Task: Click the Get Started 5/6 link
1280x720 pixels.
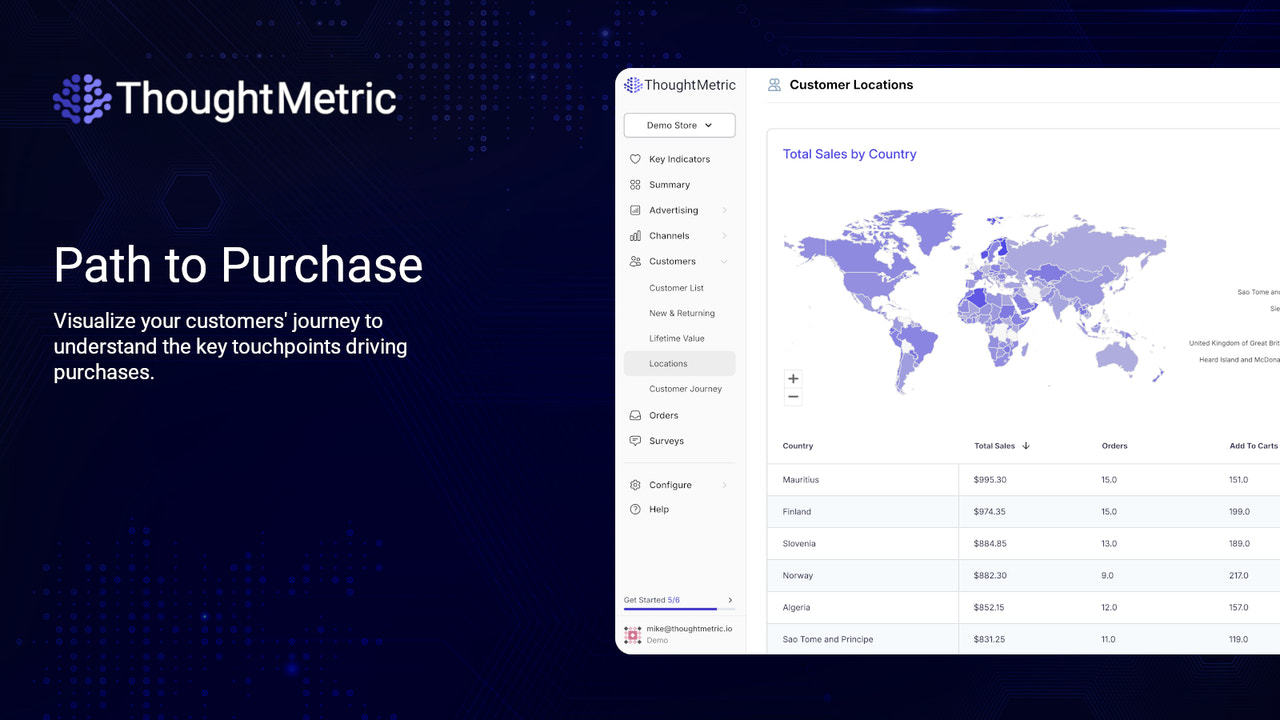Action: (x=650, y=598)
